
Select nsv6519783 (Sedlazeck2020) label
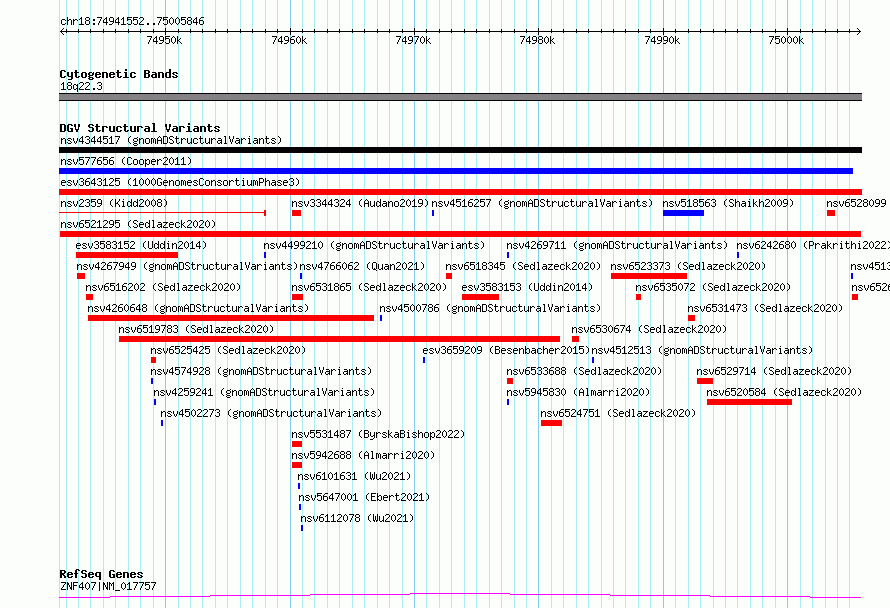tap(196, 329)
